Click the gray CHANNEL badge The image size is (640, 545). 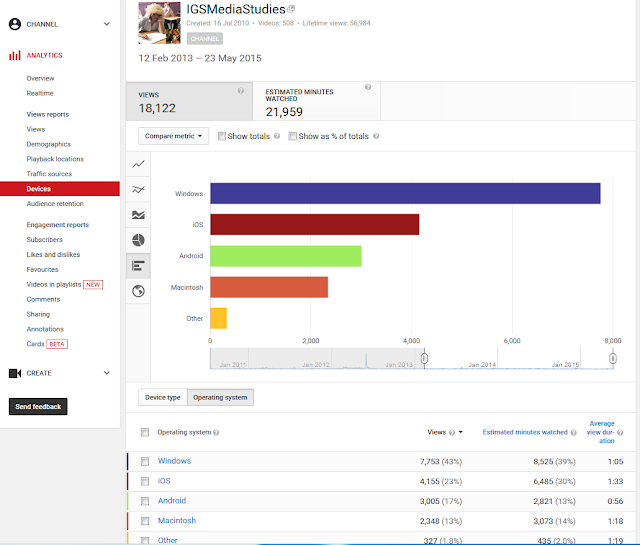[204, 39]
